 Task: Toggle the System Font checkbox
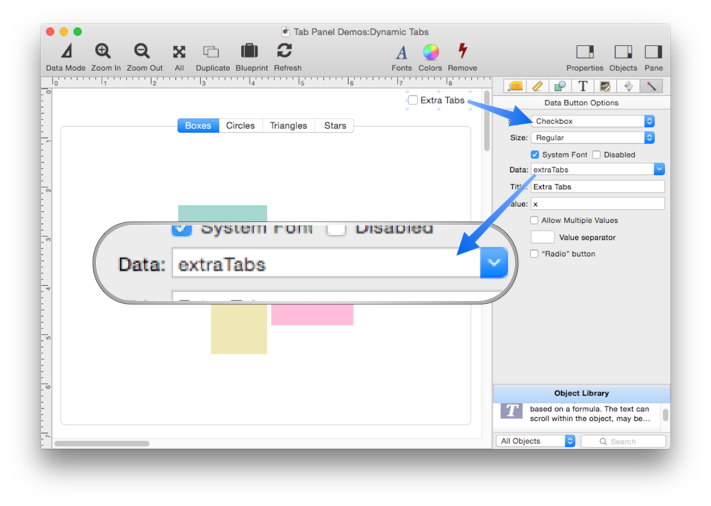pyautogui.click(x=535, y=155)
